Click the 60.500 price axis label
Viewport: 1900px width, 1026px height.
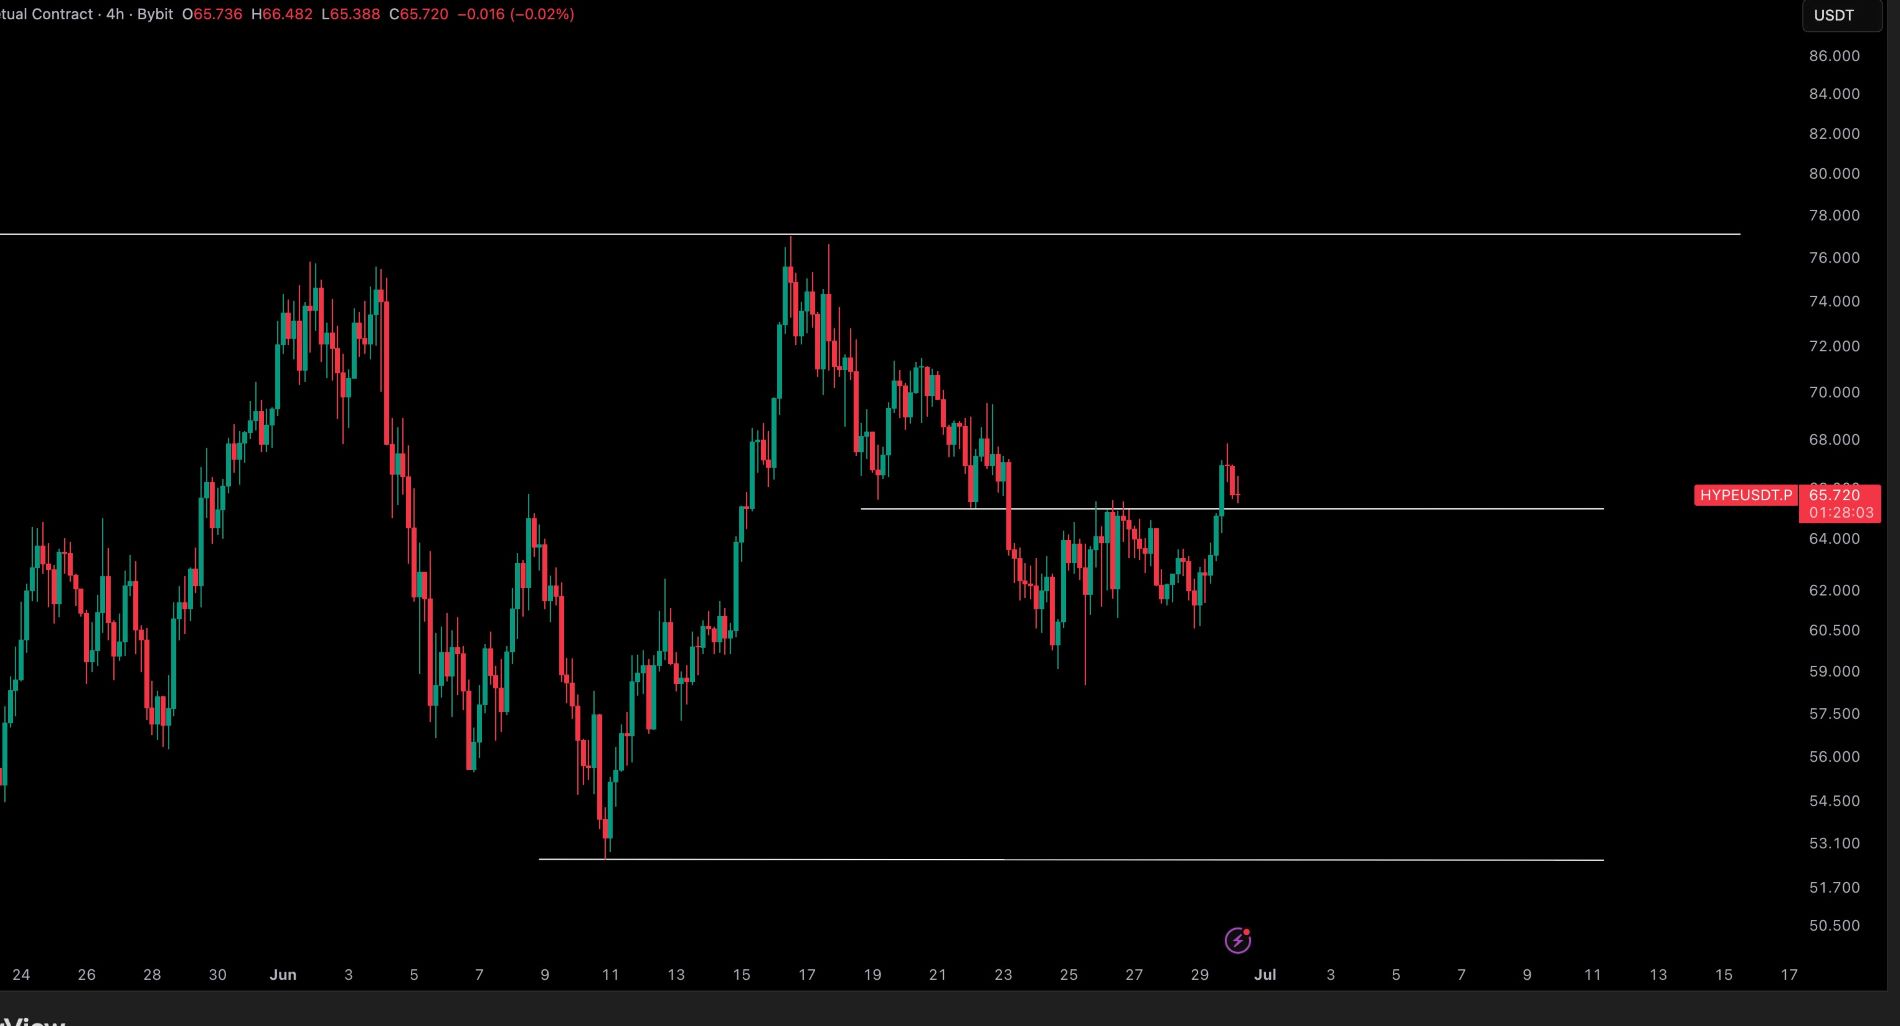click(1834, 631)
